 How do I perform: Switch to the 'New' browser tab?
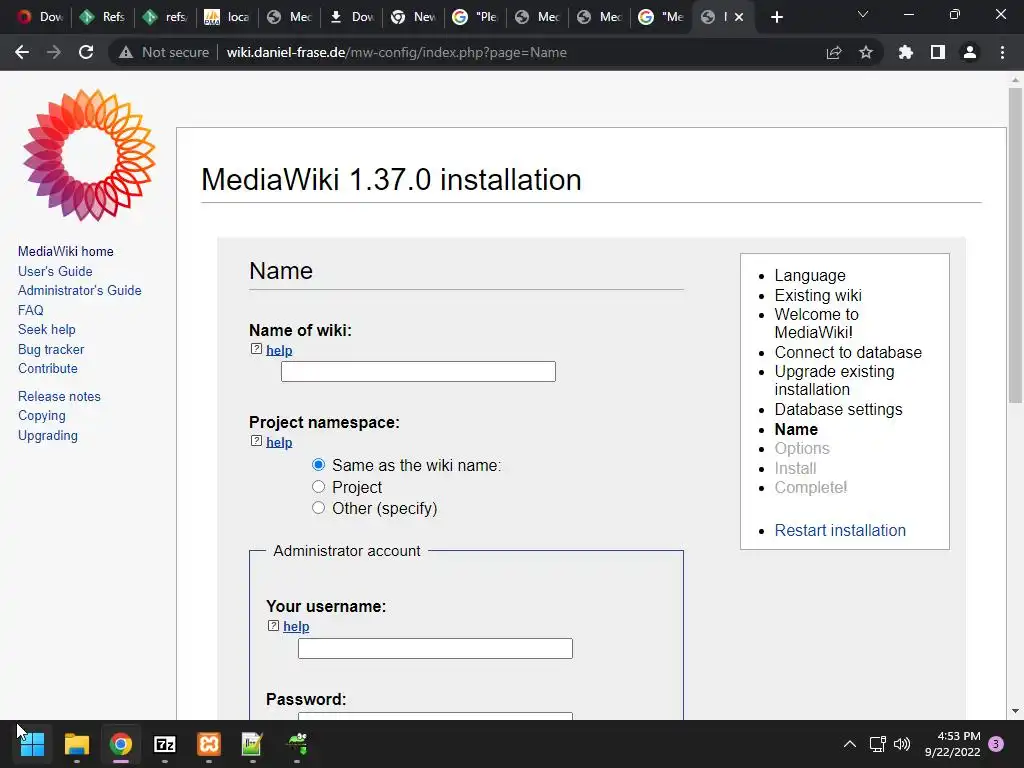(x=413, y=17)
